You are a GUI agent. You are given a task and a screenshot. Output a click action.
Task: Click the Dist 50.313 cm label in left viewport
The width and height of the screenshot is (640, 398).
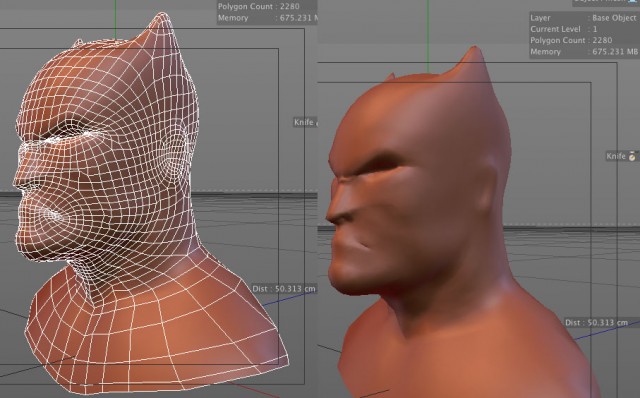284,289
